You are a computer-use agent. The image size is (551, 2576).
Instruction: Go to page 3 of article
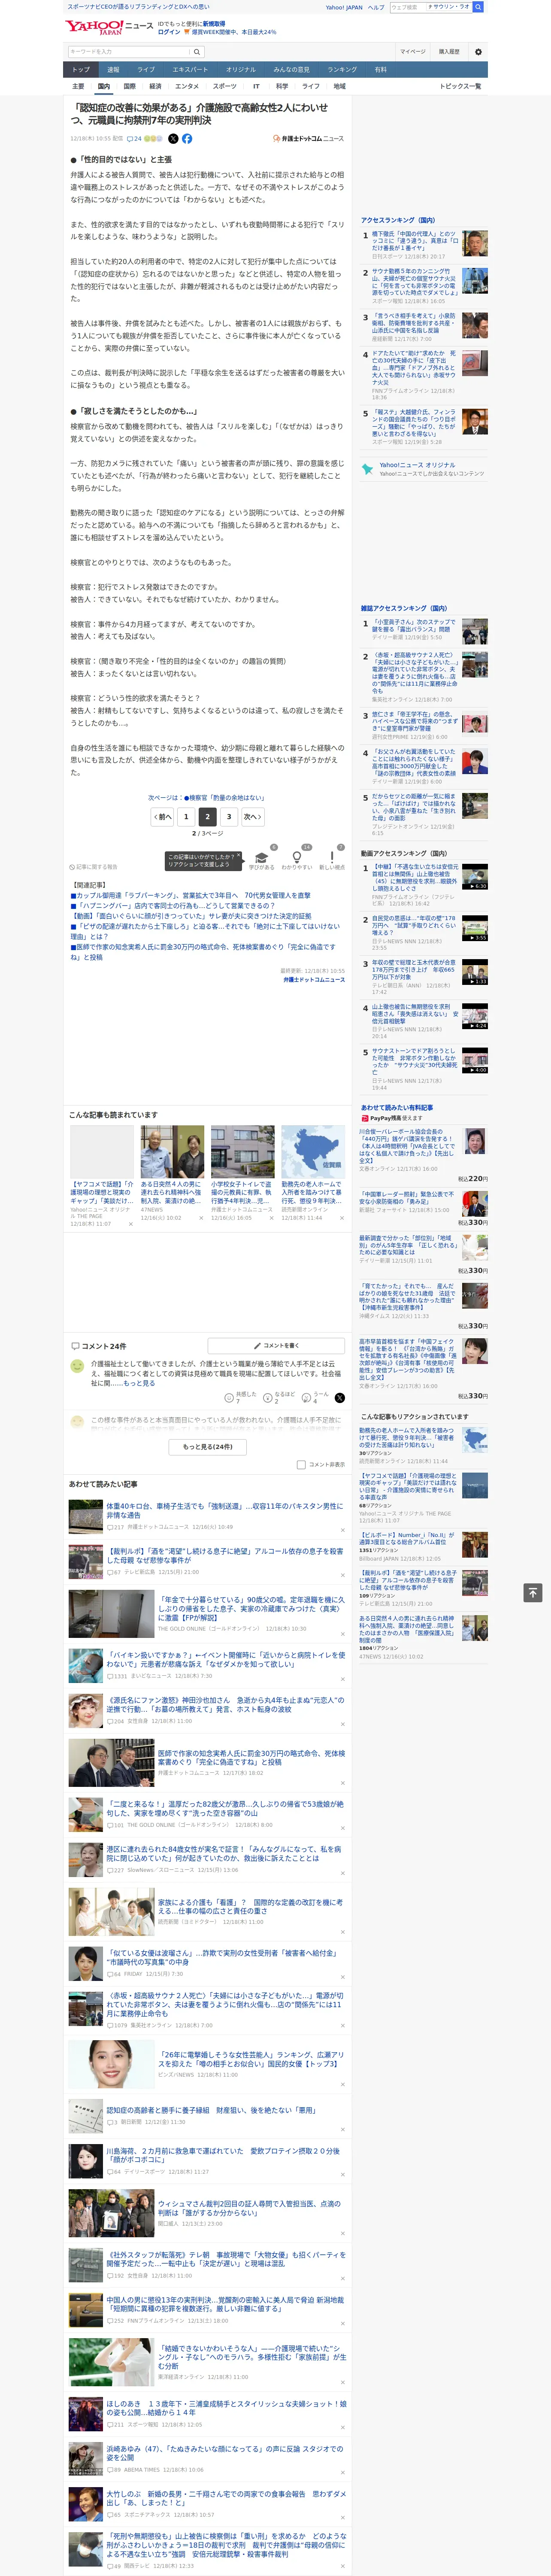(x=229, y=816)
